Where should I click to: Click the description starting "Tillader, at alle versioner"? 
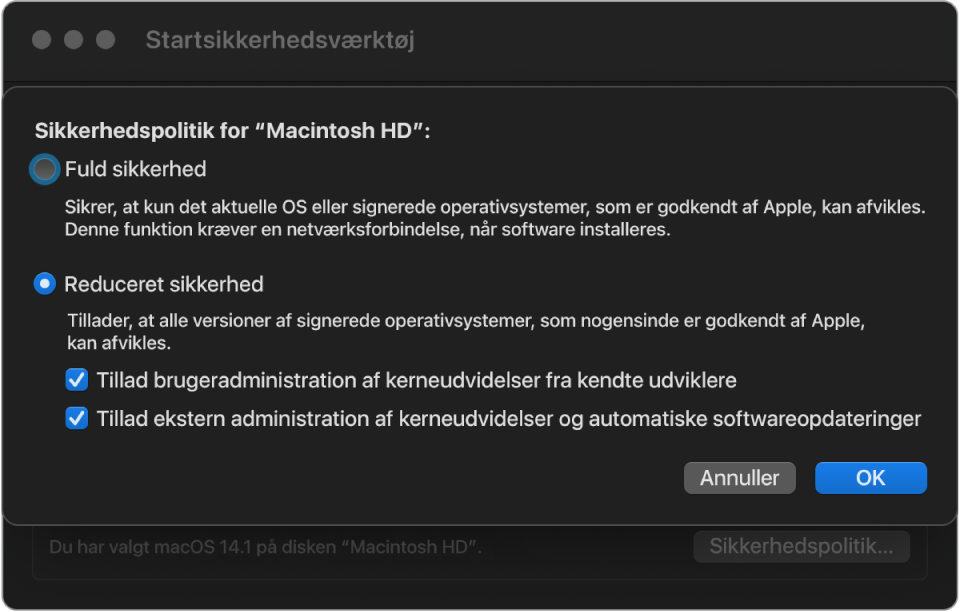464,323
